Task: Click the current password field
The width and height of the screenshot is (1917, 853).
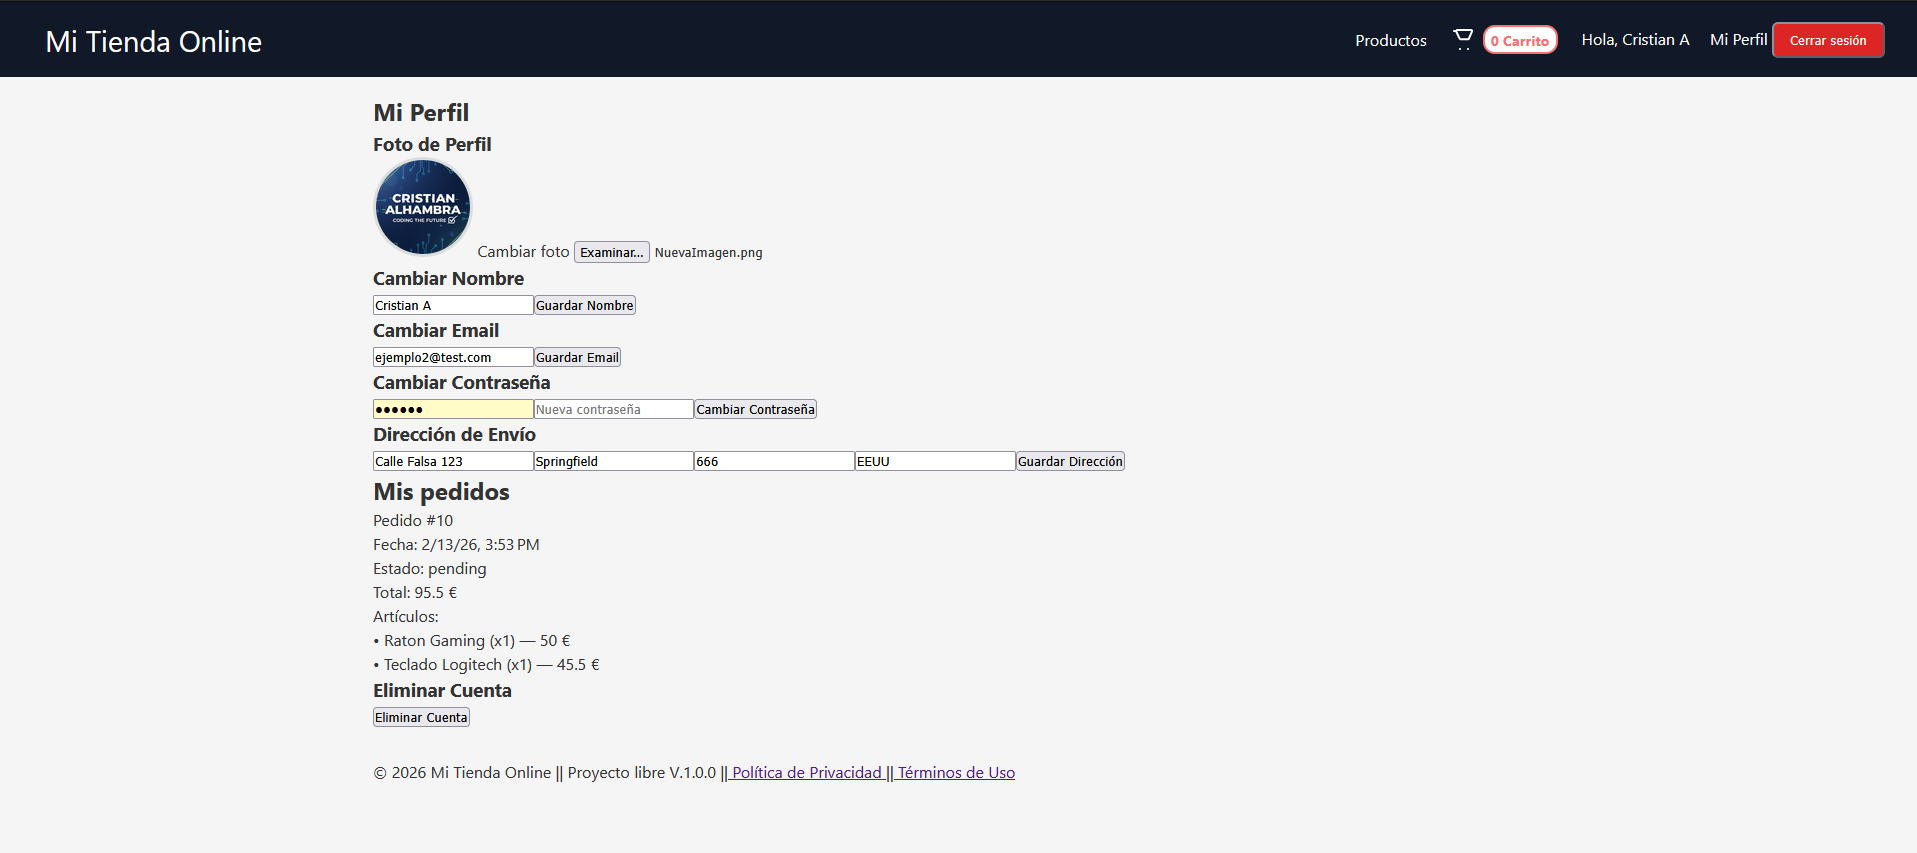Action: click(x=452, y=409)
